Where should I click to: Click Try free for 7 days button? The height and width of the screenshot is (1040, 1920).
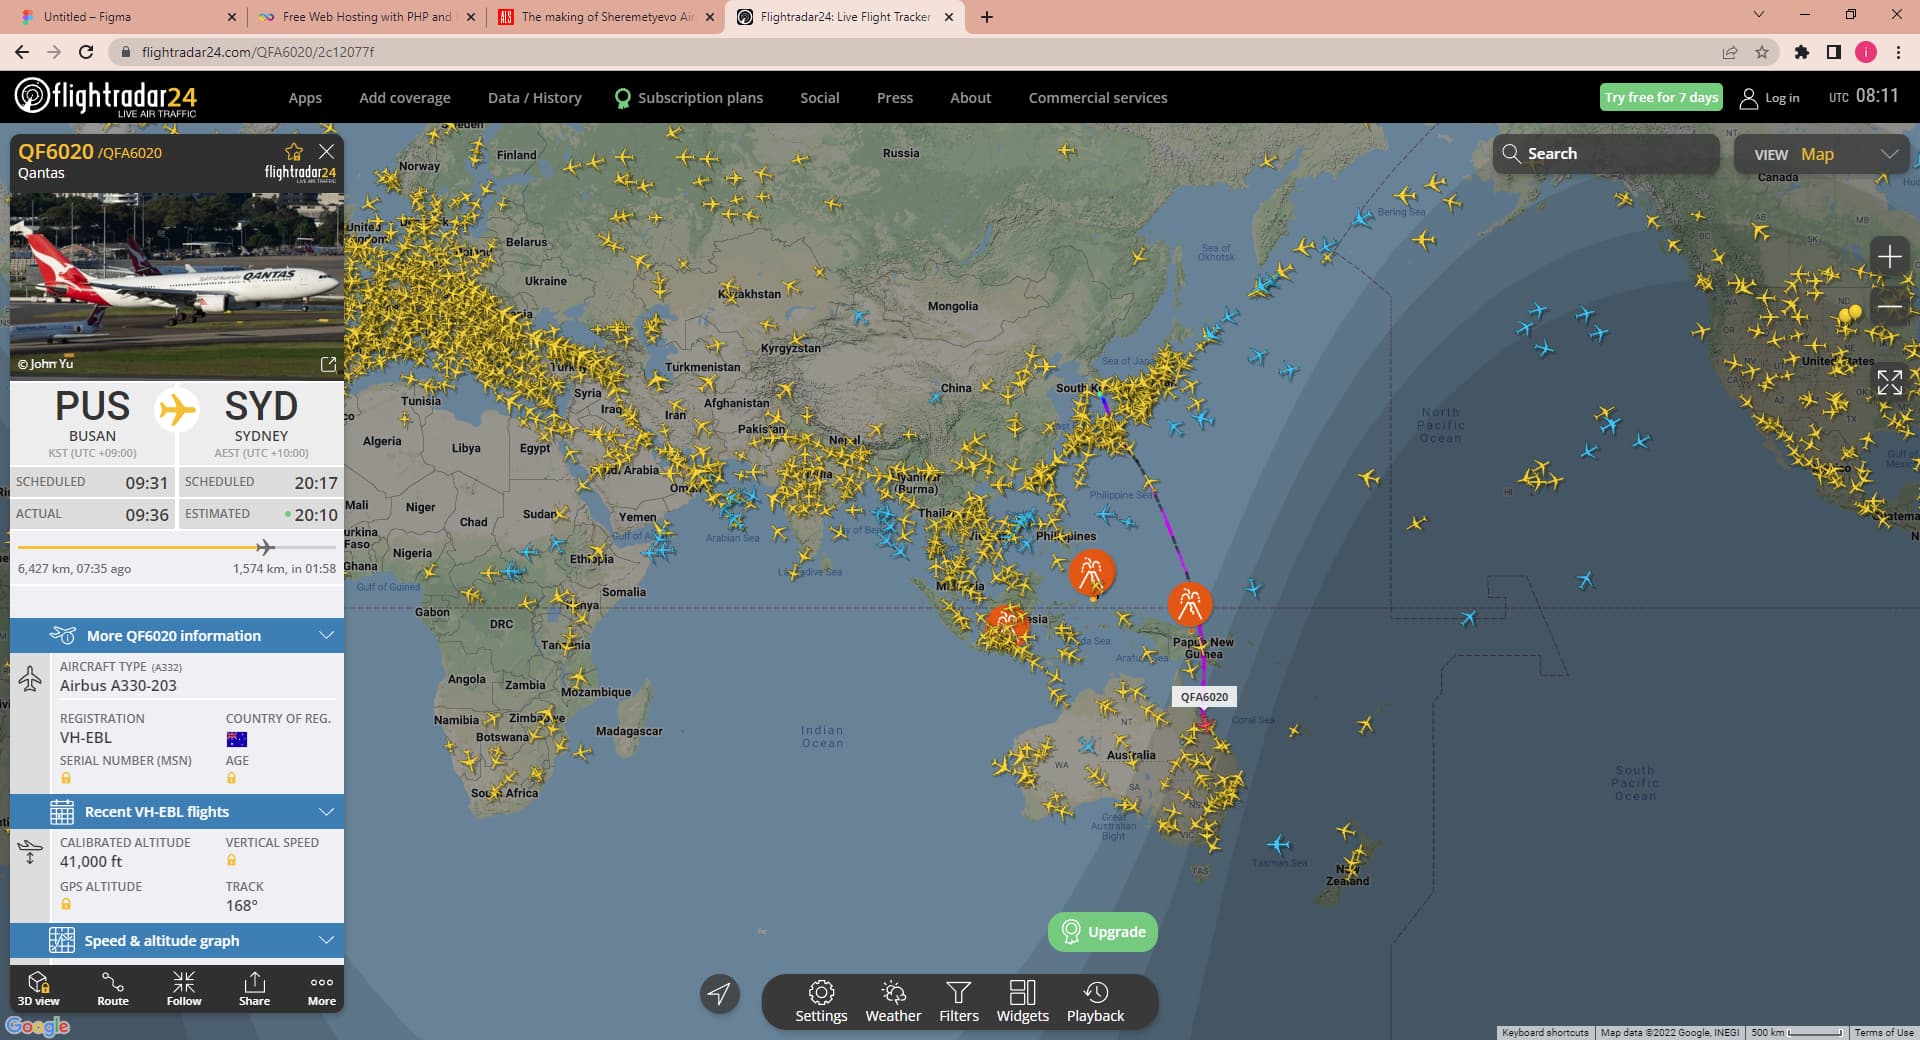click(x=1661, y=97)
